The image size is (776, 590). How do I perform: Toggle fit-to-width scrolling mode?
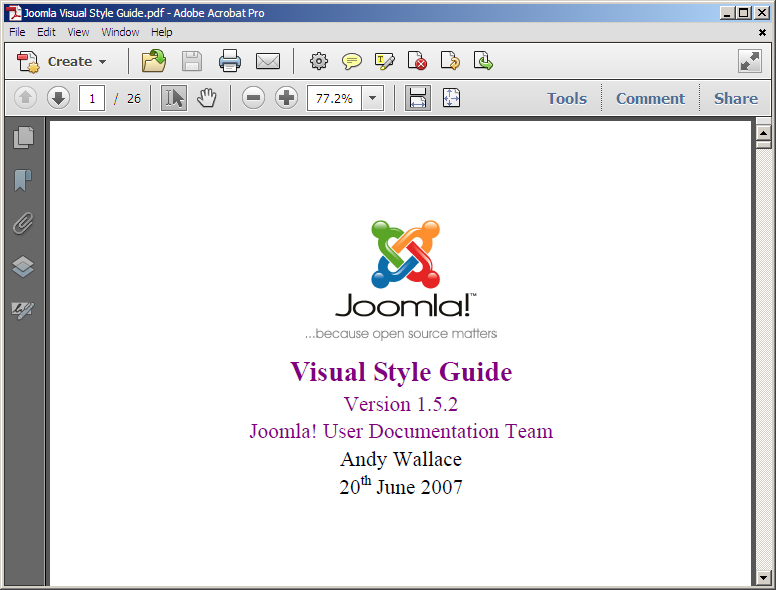[x=418, y=98]
